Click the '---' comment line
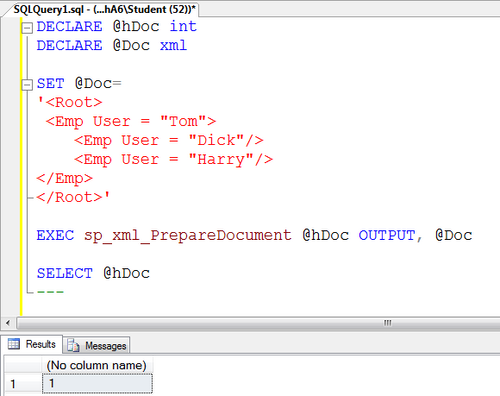Viewport: 500px width, 396px height. point(50,292)
